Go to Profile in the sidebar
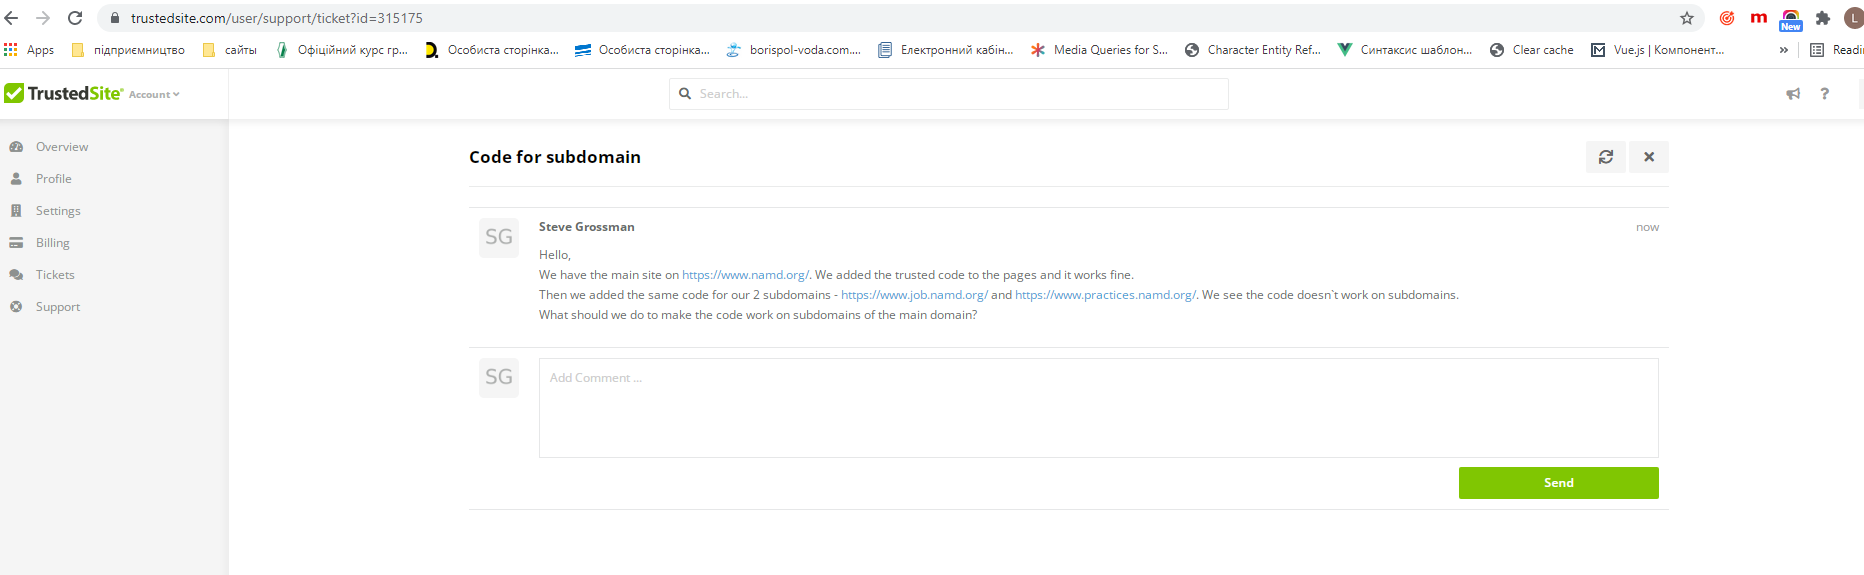This screenshot has height=575, width=1864. [x=53, y=179]
